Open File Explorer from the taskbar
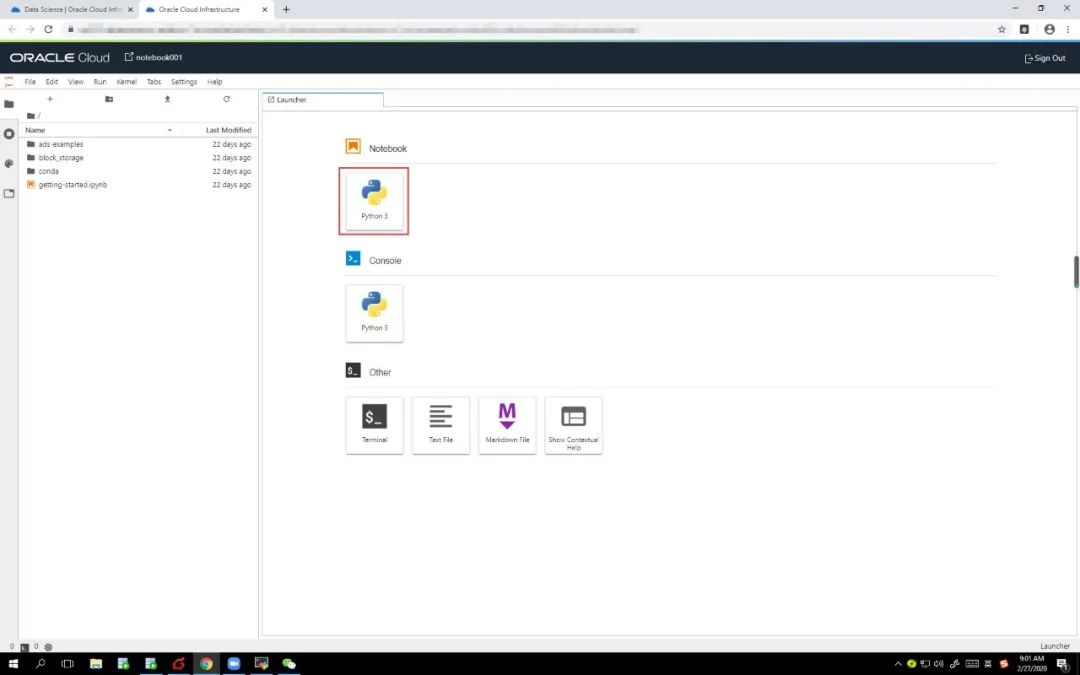This screenshot has width=1080, height=675. tap(96, 664)
